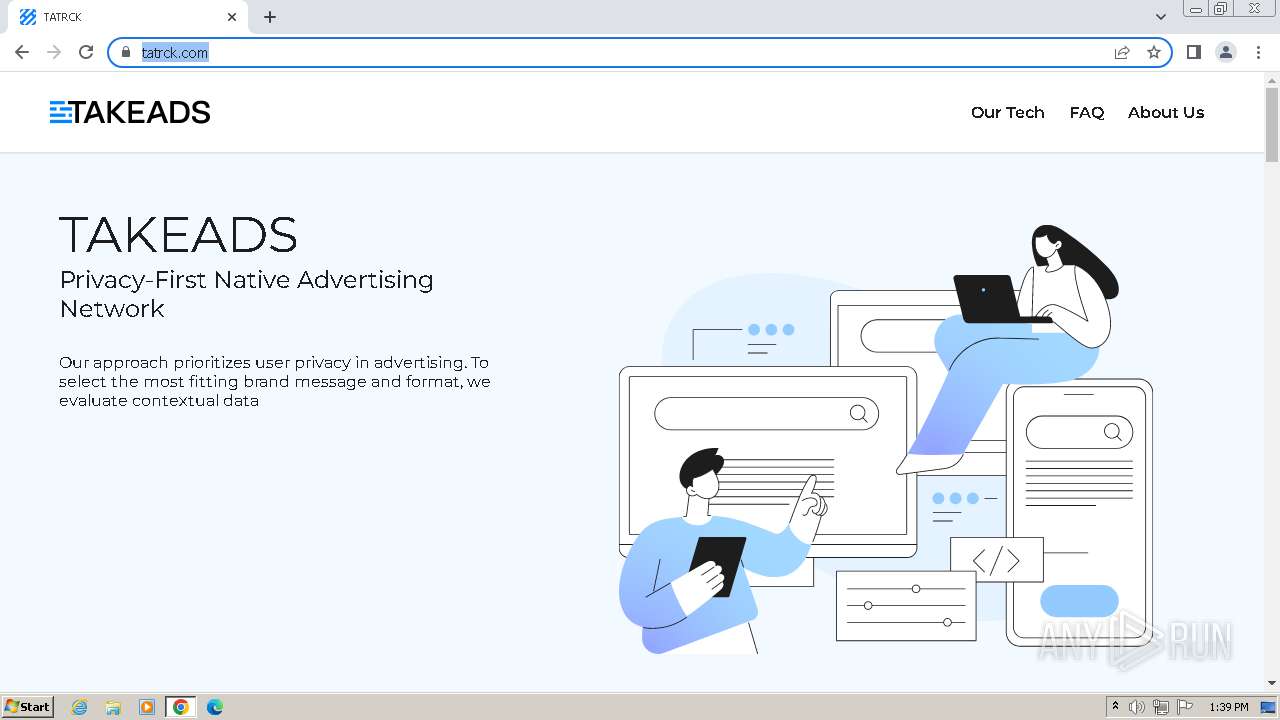Click the lock site info icon
The image size is (1280, 720).
pyautogui.click(x=126, y=52)
